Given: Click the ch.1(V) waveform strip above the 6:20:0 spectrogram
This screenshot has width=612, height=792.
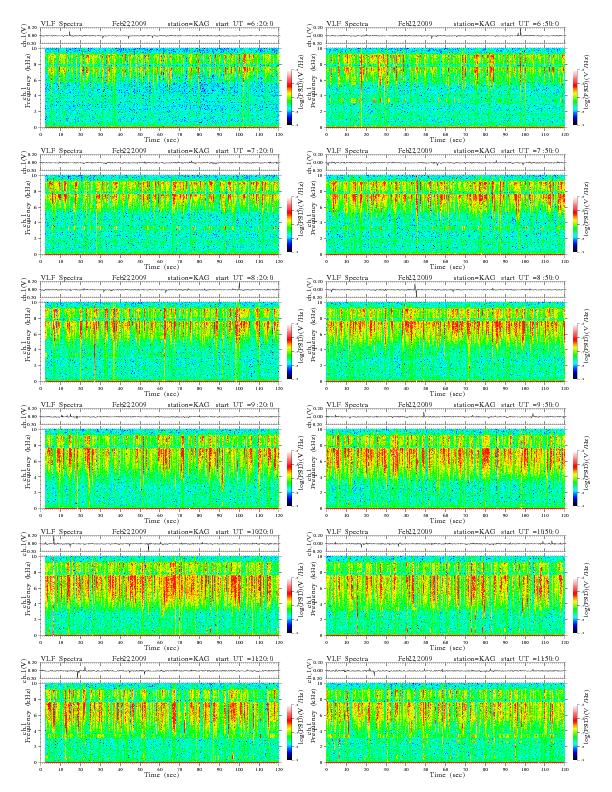Looking at the screenshot, I should 160,36.
